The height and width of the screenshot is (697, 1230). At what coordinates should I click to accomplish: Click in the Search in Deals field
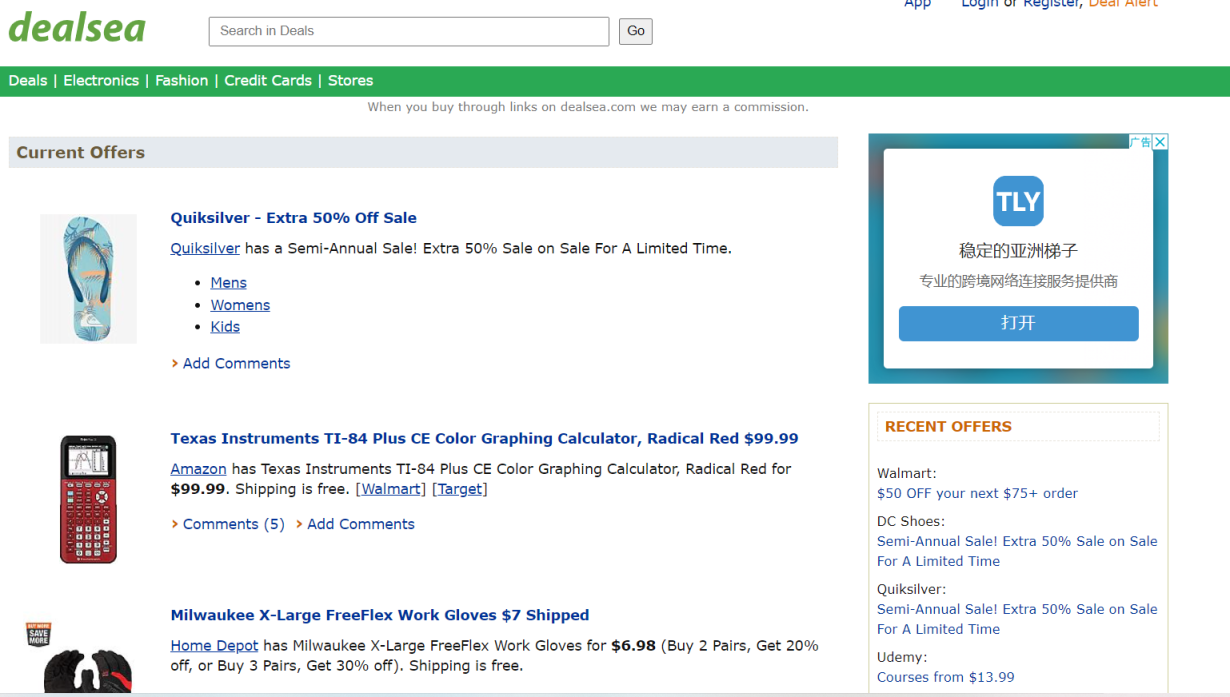click(408, 31)
